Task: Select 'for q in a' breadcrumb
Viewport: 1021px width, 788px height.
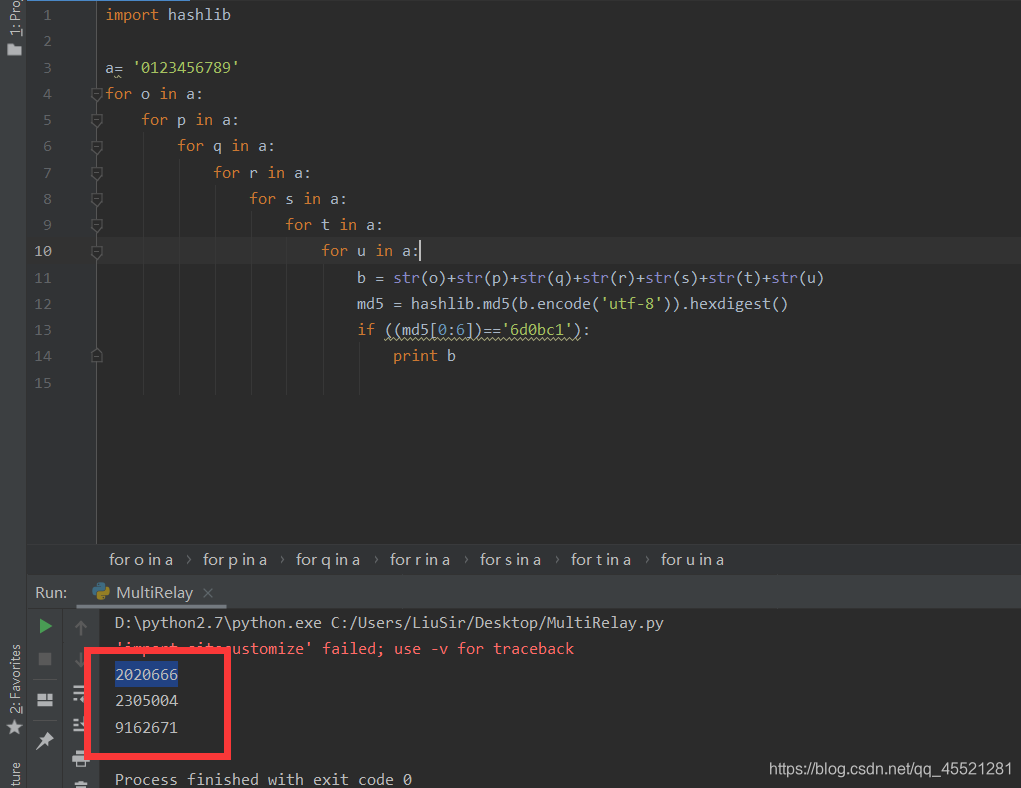Action: click(x=328, y=560)
